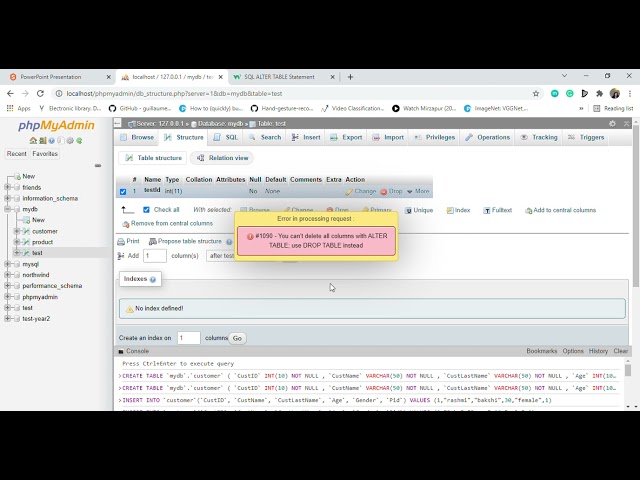This screenshot has height=480, width=640.
Task: Open Chrome profile avatar
Action: (x=615, y=93)
